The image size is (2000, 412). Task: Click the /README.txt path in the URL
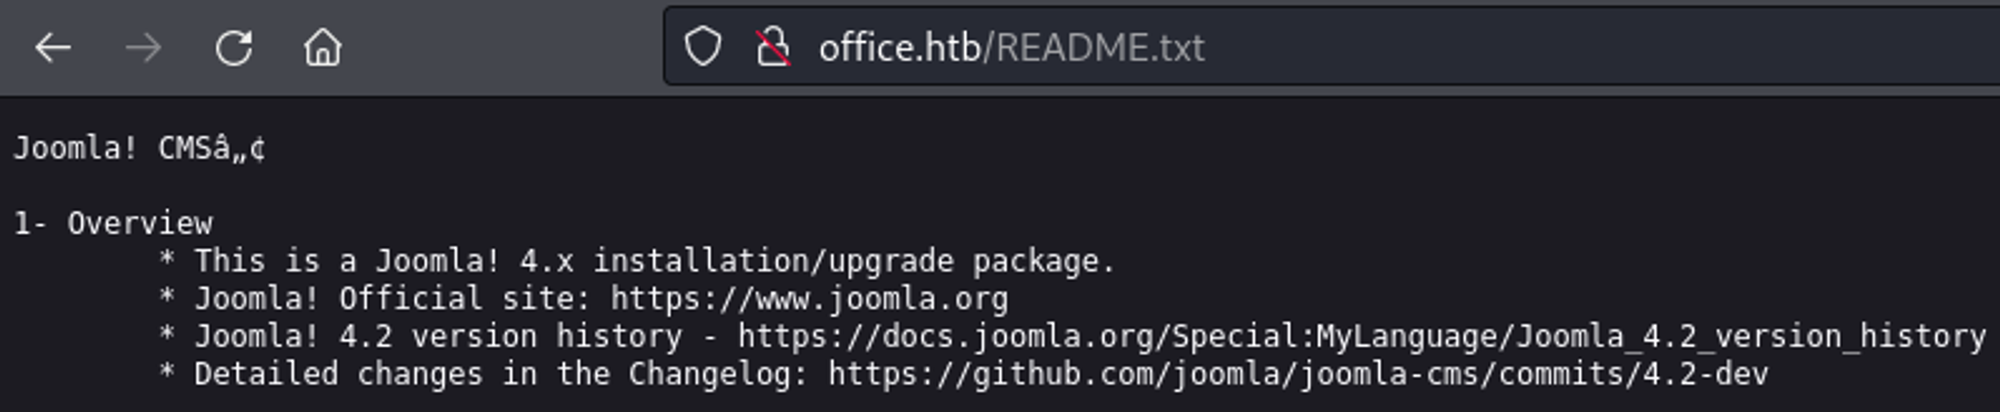[1095, 48]
